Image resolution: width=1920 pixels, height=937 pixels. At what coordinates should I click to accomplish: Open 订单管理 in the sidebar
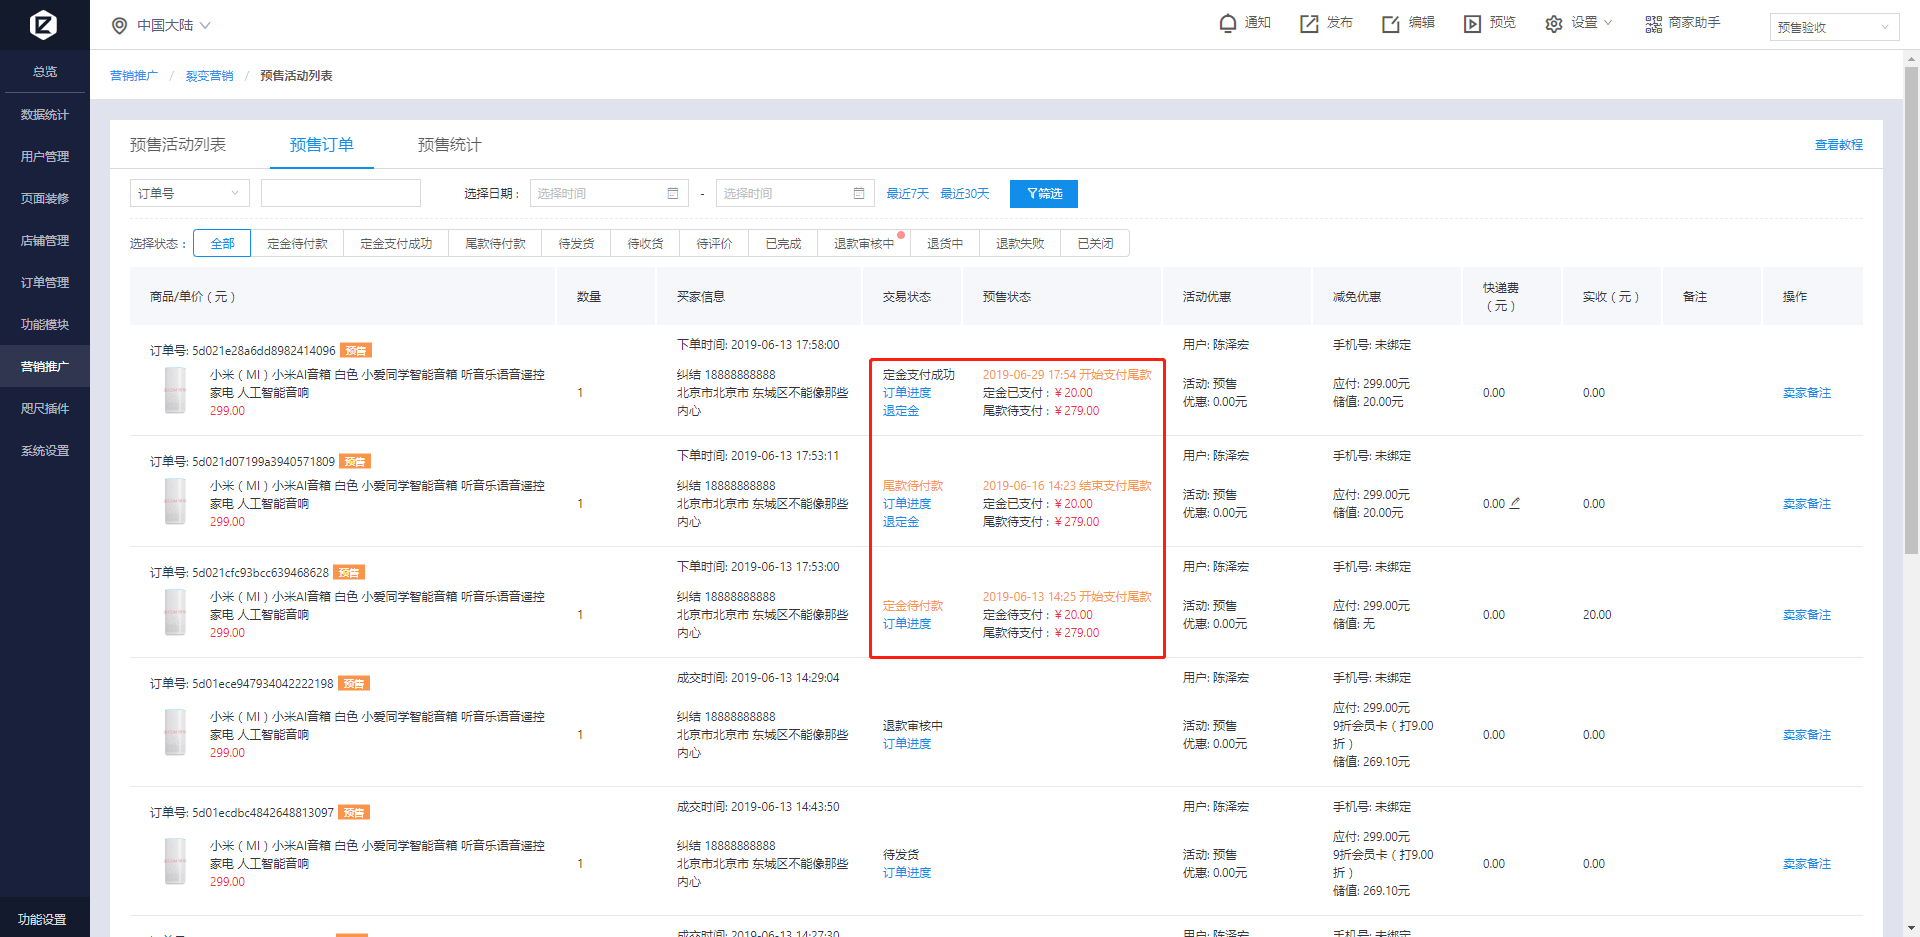45,283
